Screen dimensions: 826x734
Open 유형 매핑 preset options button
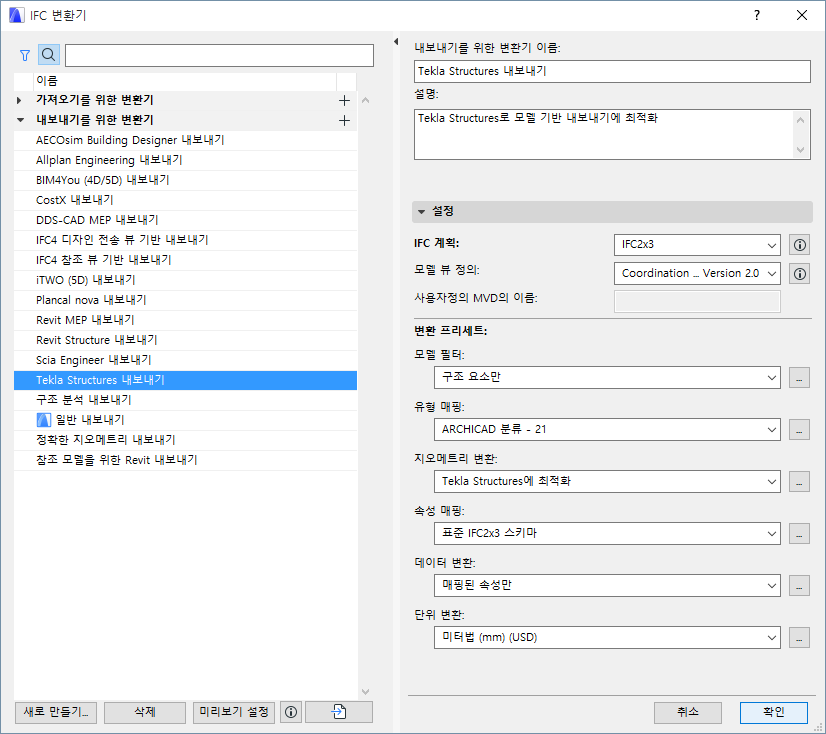(799, 430)
